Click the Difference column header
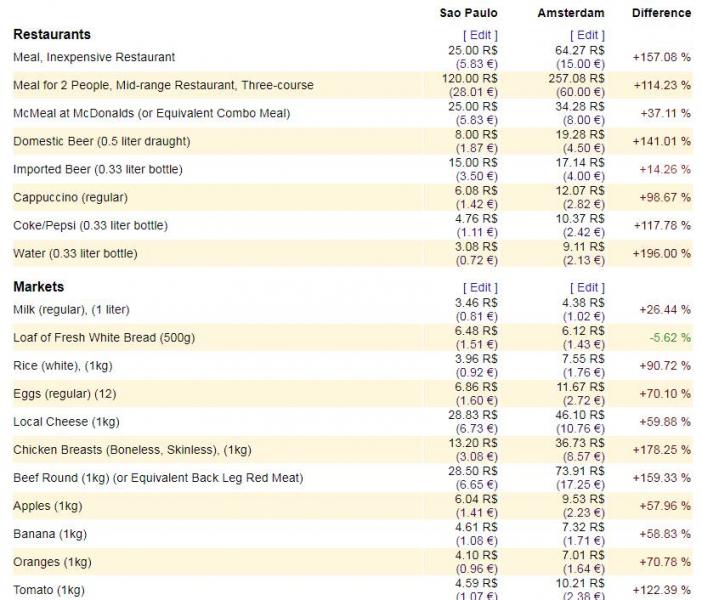The width and height of the screenshot is (702, 600). tap(661, 13)
